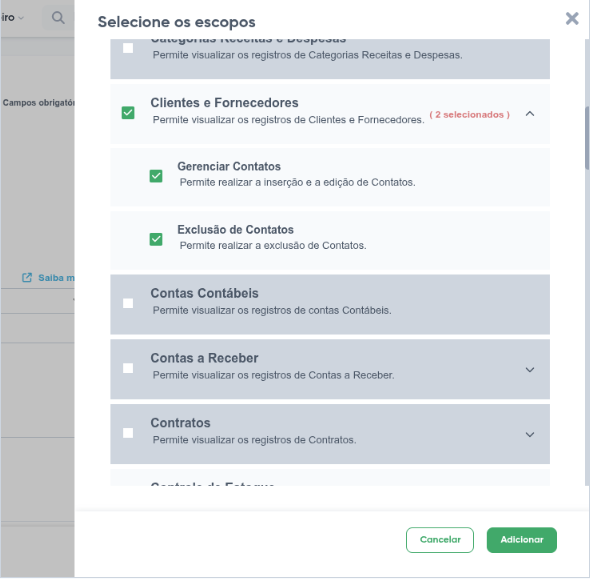Image resolution: width=590 pixels, height=579 pixels.
Task: Open the dropdown arrow in background header
Action: click(x=21, y=18)
